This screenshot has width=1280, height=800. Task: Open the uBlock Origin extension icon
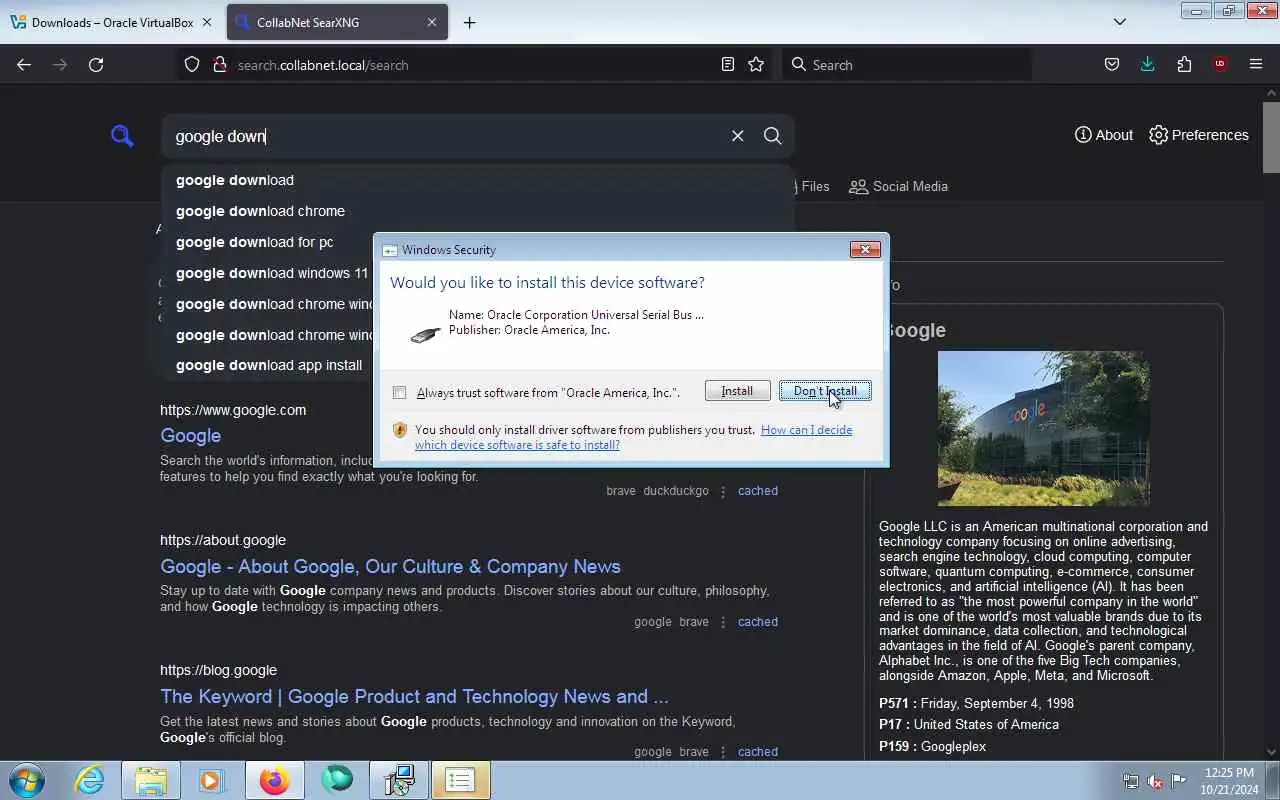1219,64
